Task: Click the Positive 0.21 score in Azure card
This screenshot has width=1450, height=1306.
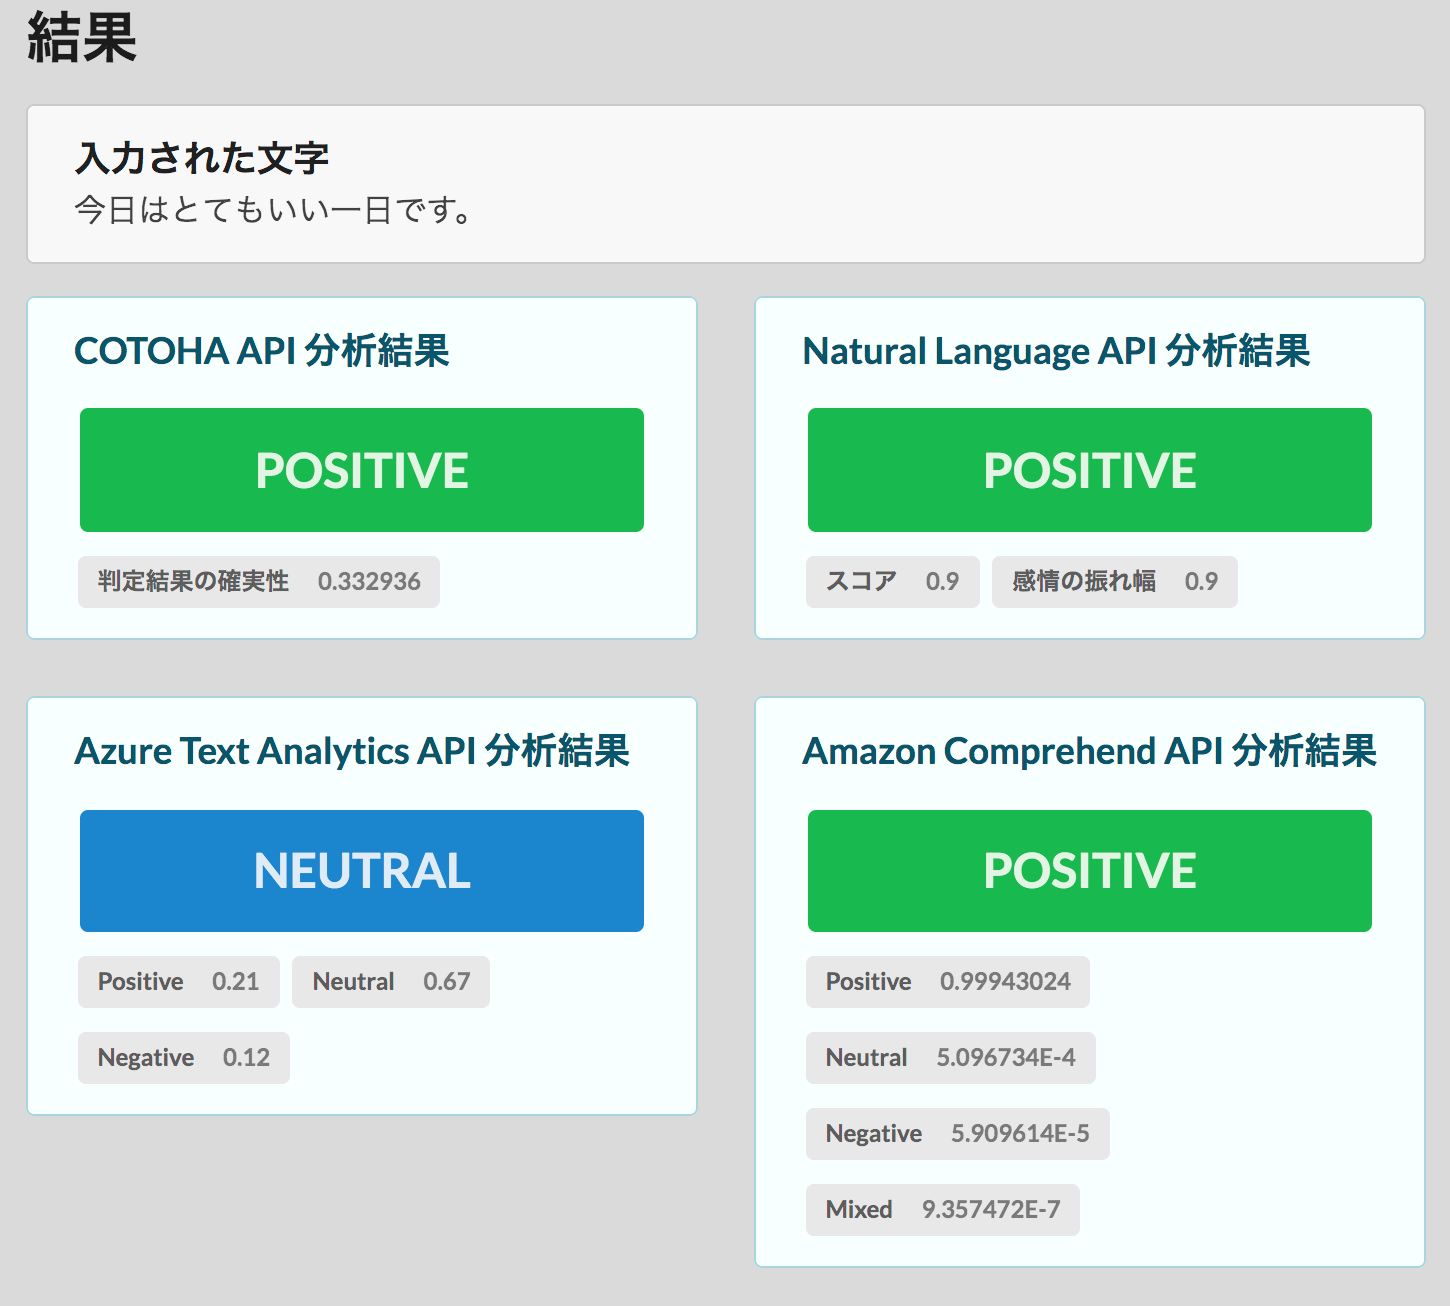Action: click(178, 981)
